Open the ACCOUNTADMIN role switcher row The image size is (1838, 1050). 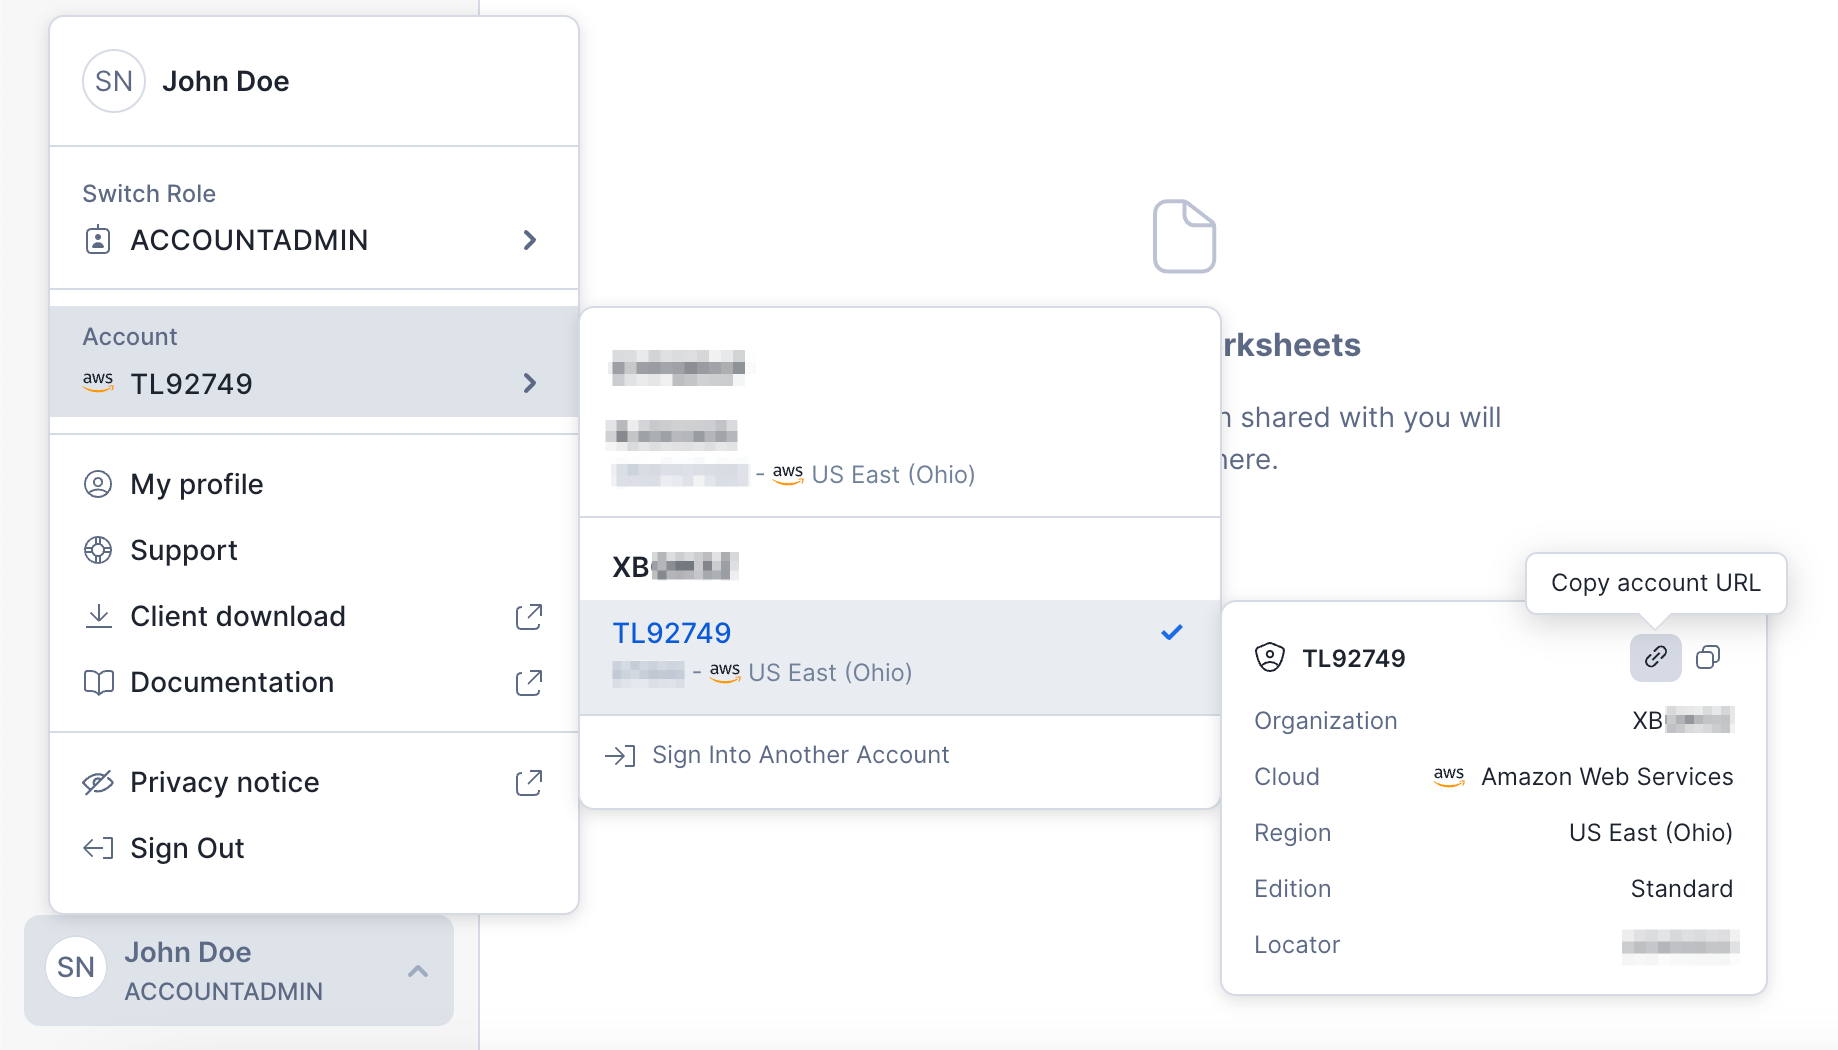(x=314, y=240)
